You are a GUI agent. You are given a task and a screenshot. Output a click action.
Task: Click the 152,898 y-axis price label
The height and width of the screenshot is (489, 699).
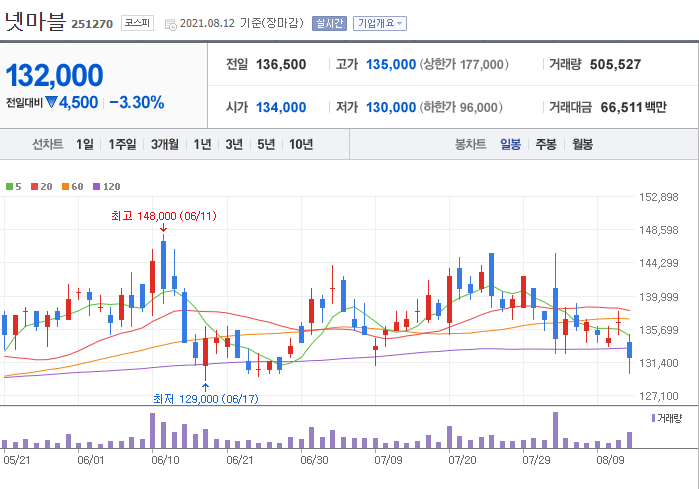pyautogui.click(x=658, y=197)
